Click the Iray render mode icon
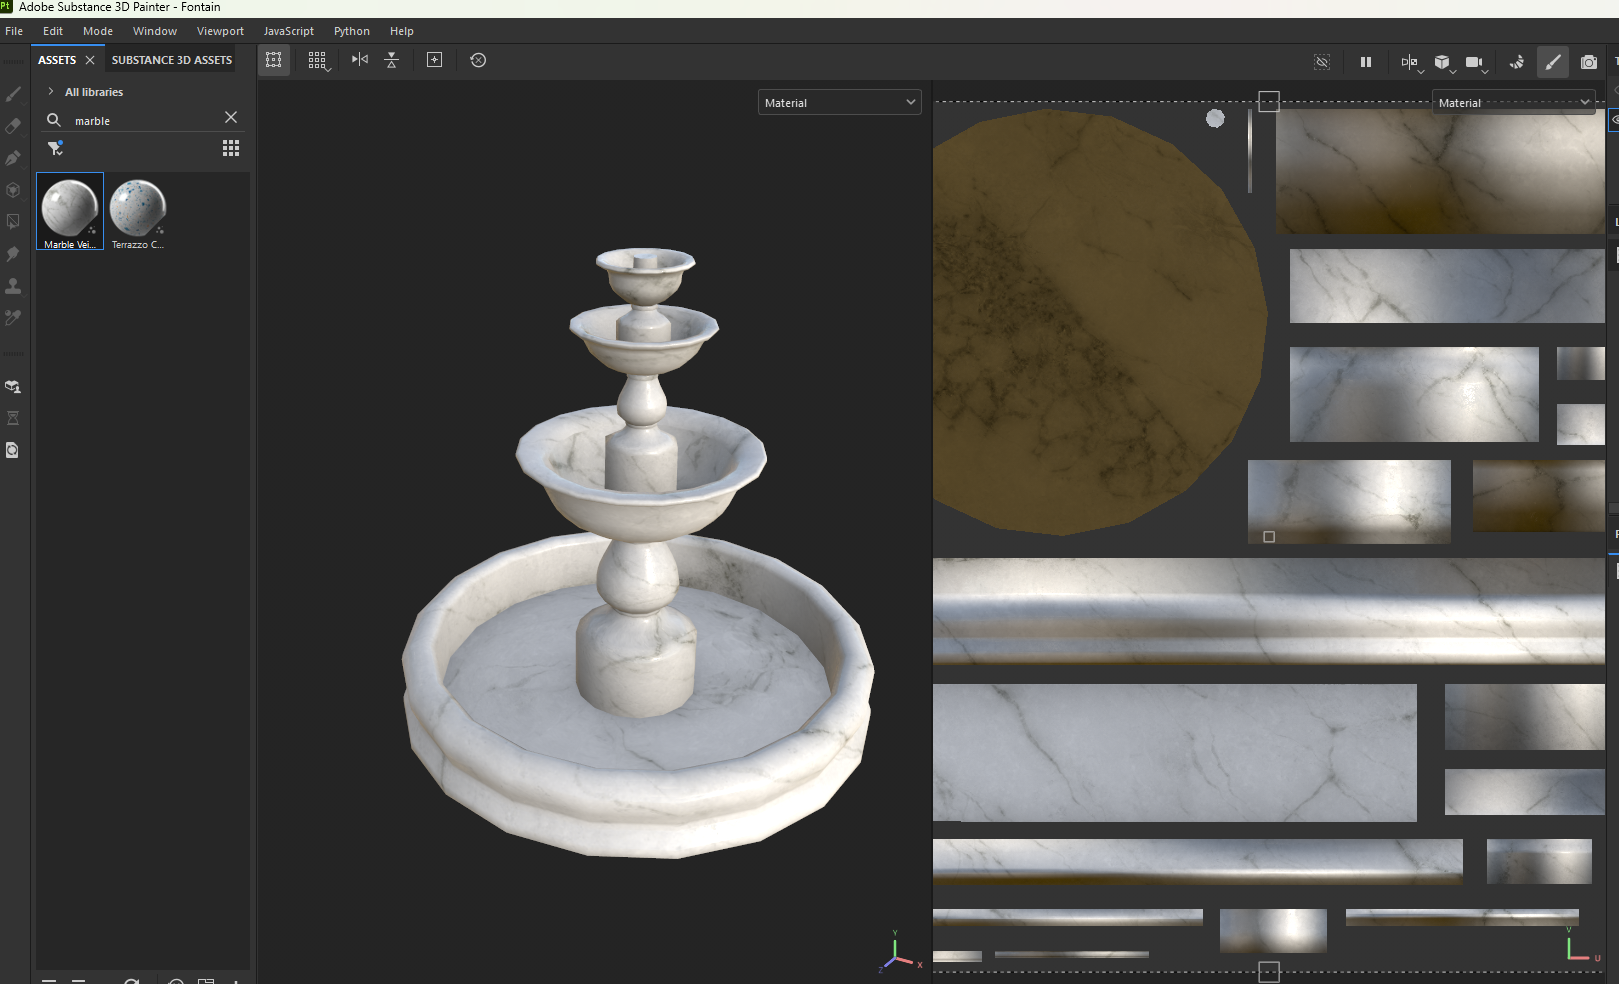 (x=1517, y=62)
